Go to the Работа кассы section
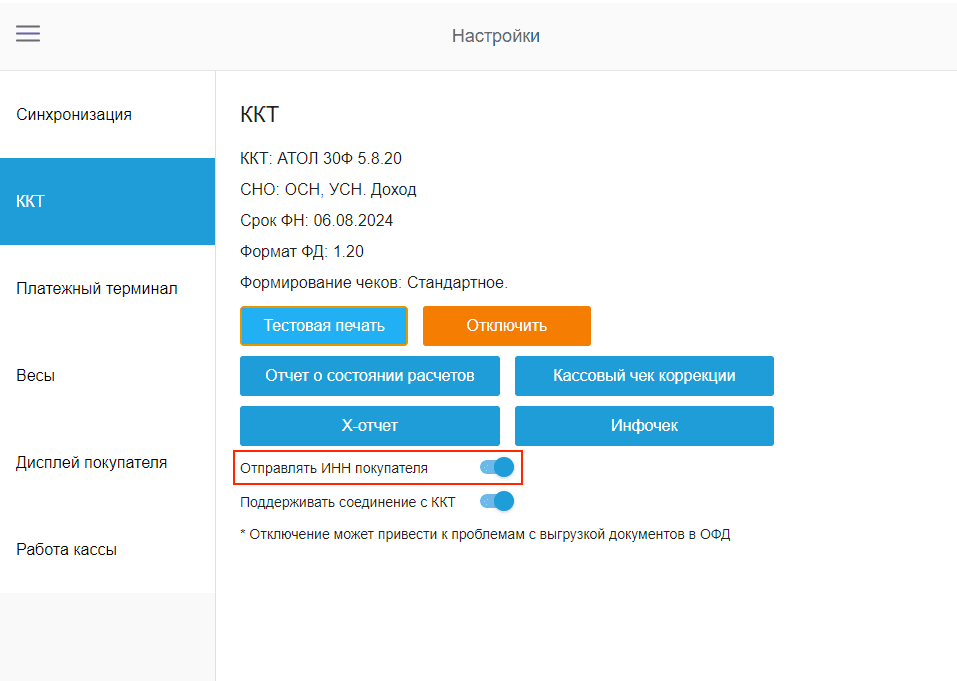957x681 pixels. (66, 549)
